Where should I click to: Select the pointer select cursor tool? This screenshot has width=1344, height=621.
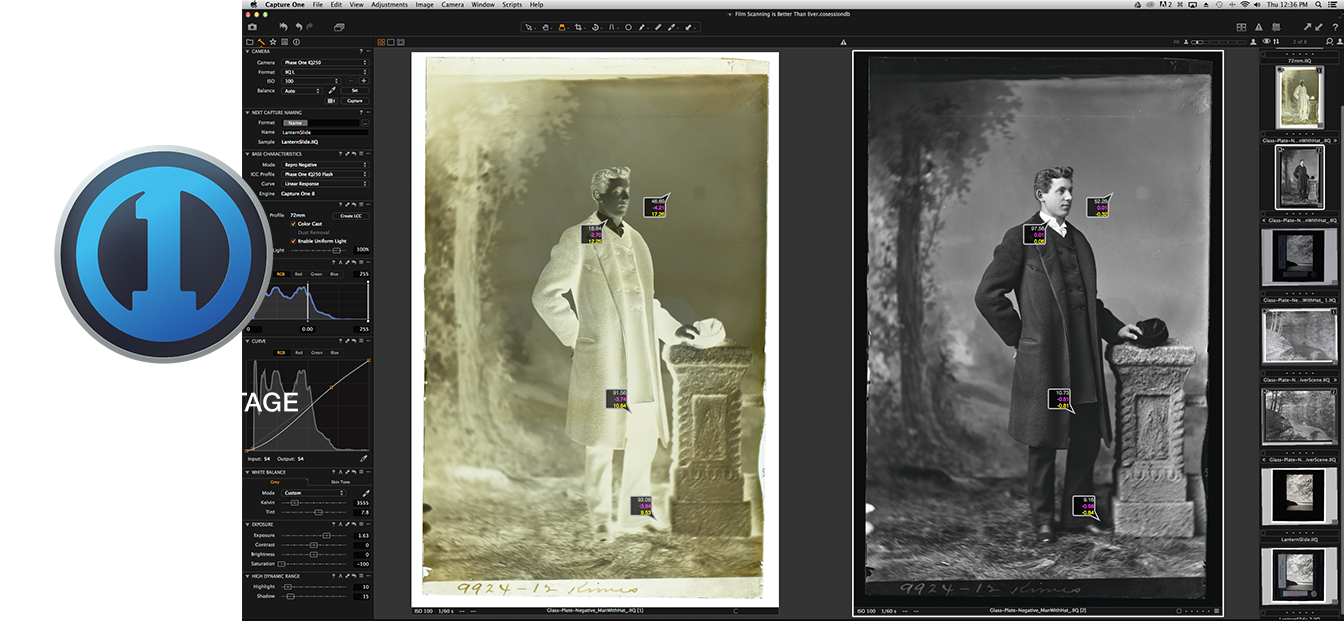(528, 27)
